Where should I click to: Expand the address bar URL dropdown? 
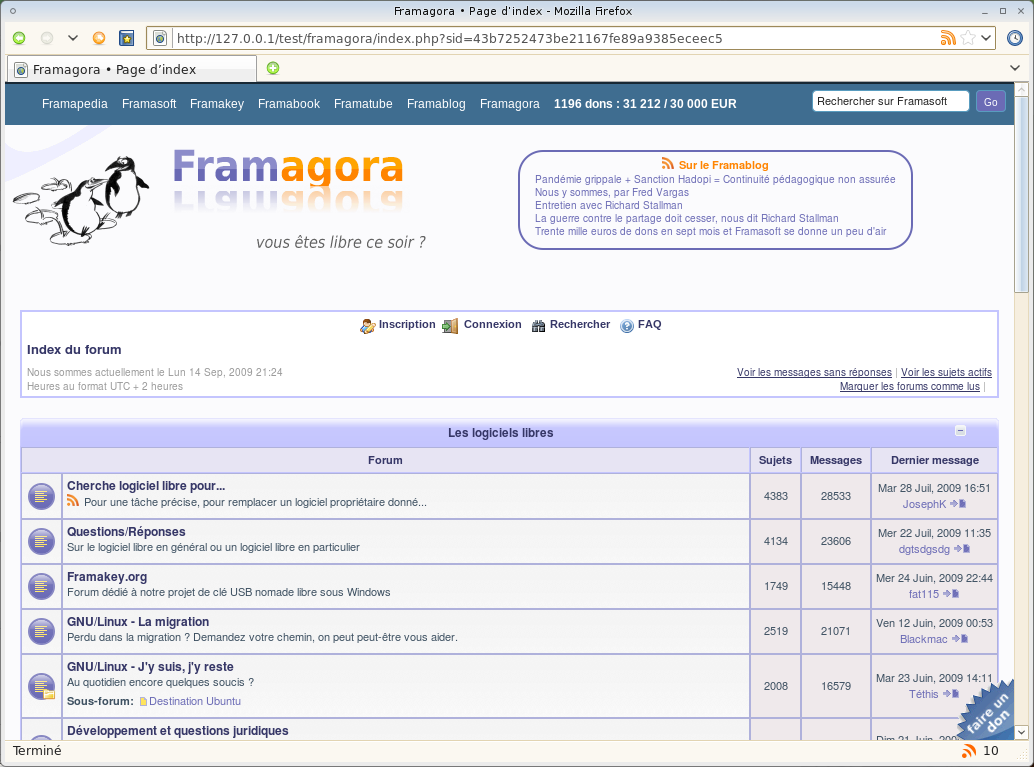pyautogui.click(x=986, y=38)
